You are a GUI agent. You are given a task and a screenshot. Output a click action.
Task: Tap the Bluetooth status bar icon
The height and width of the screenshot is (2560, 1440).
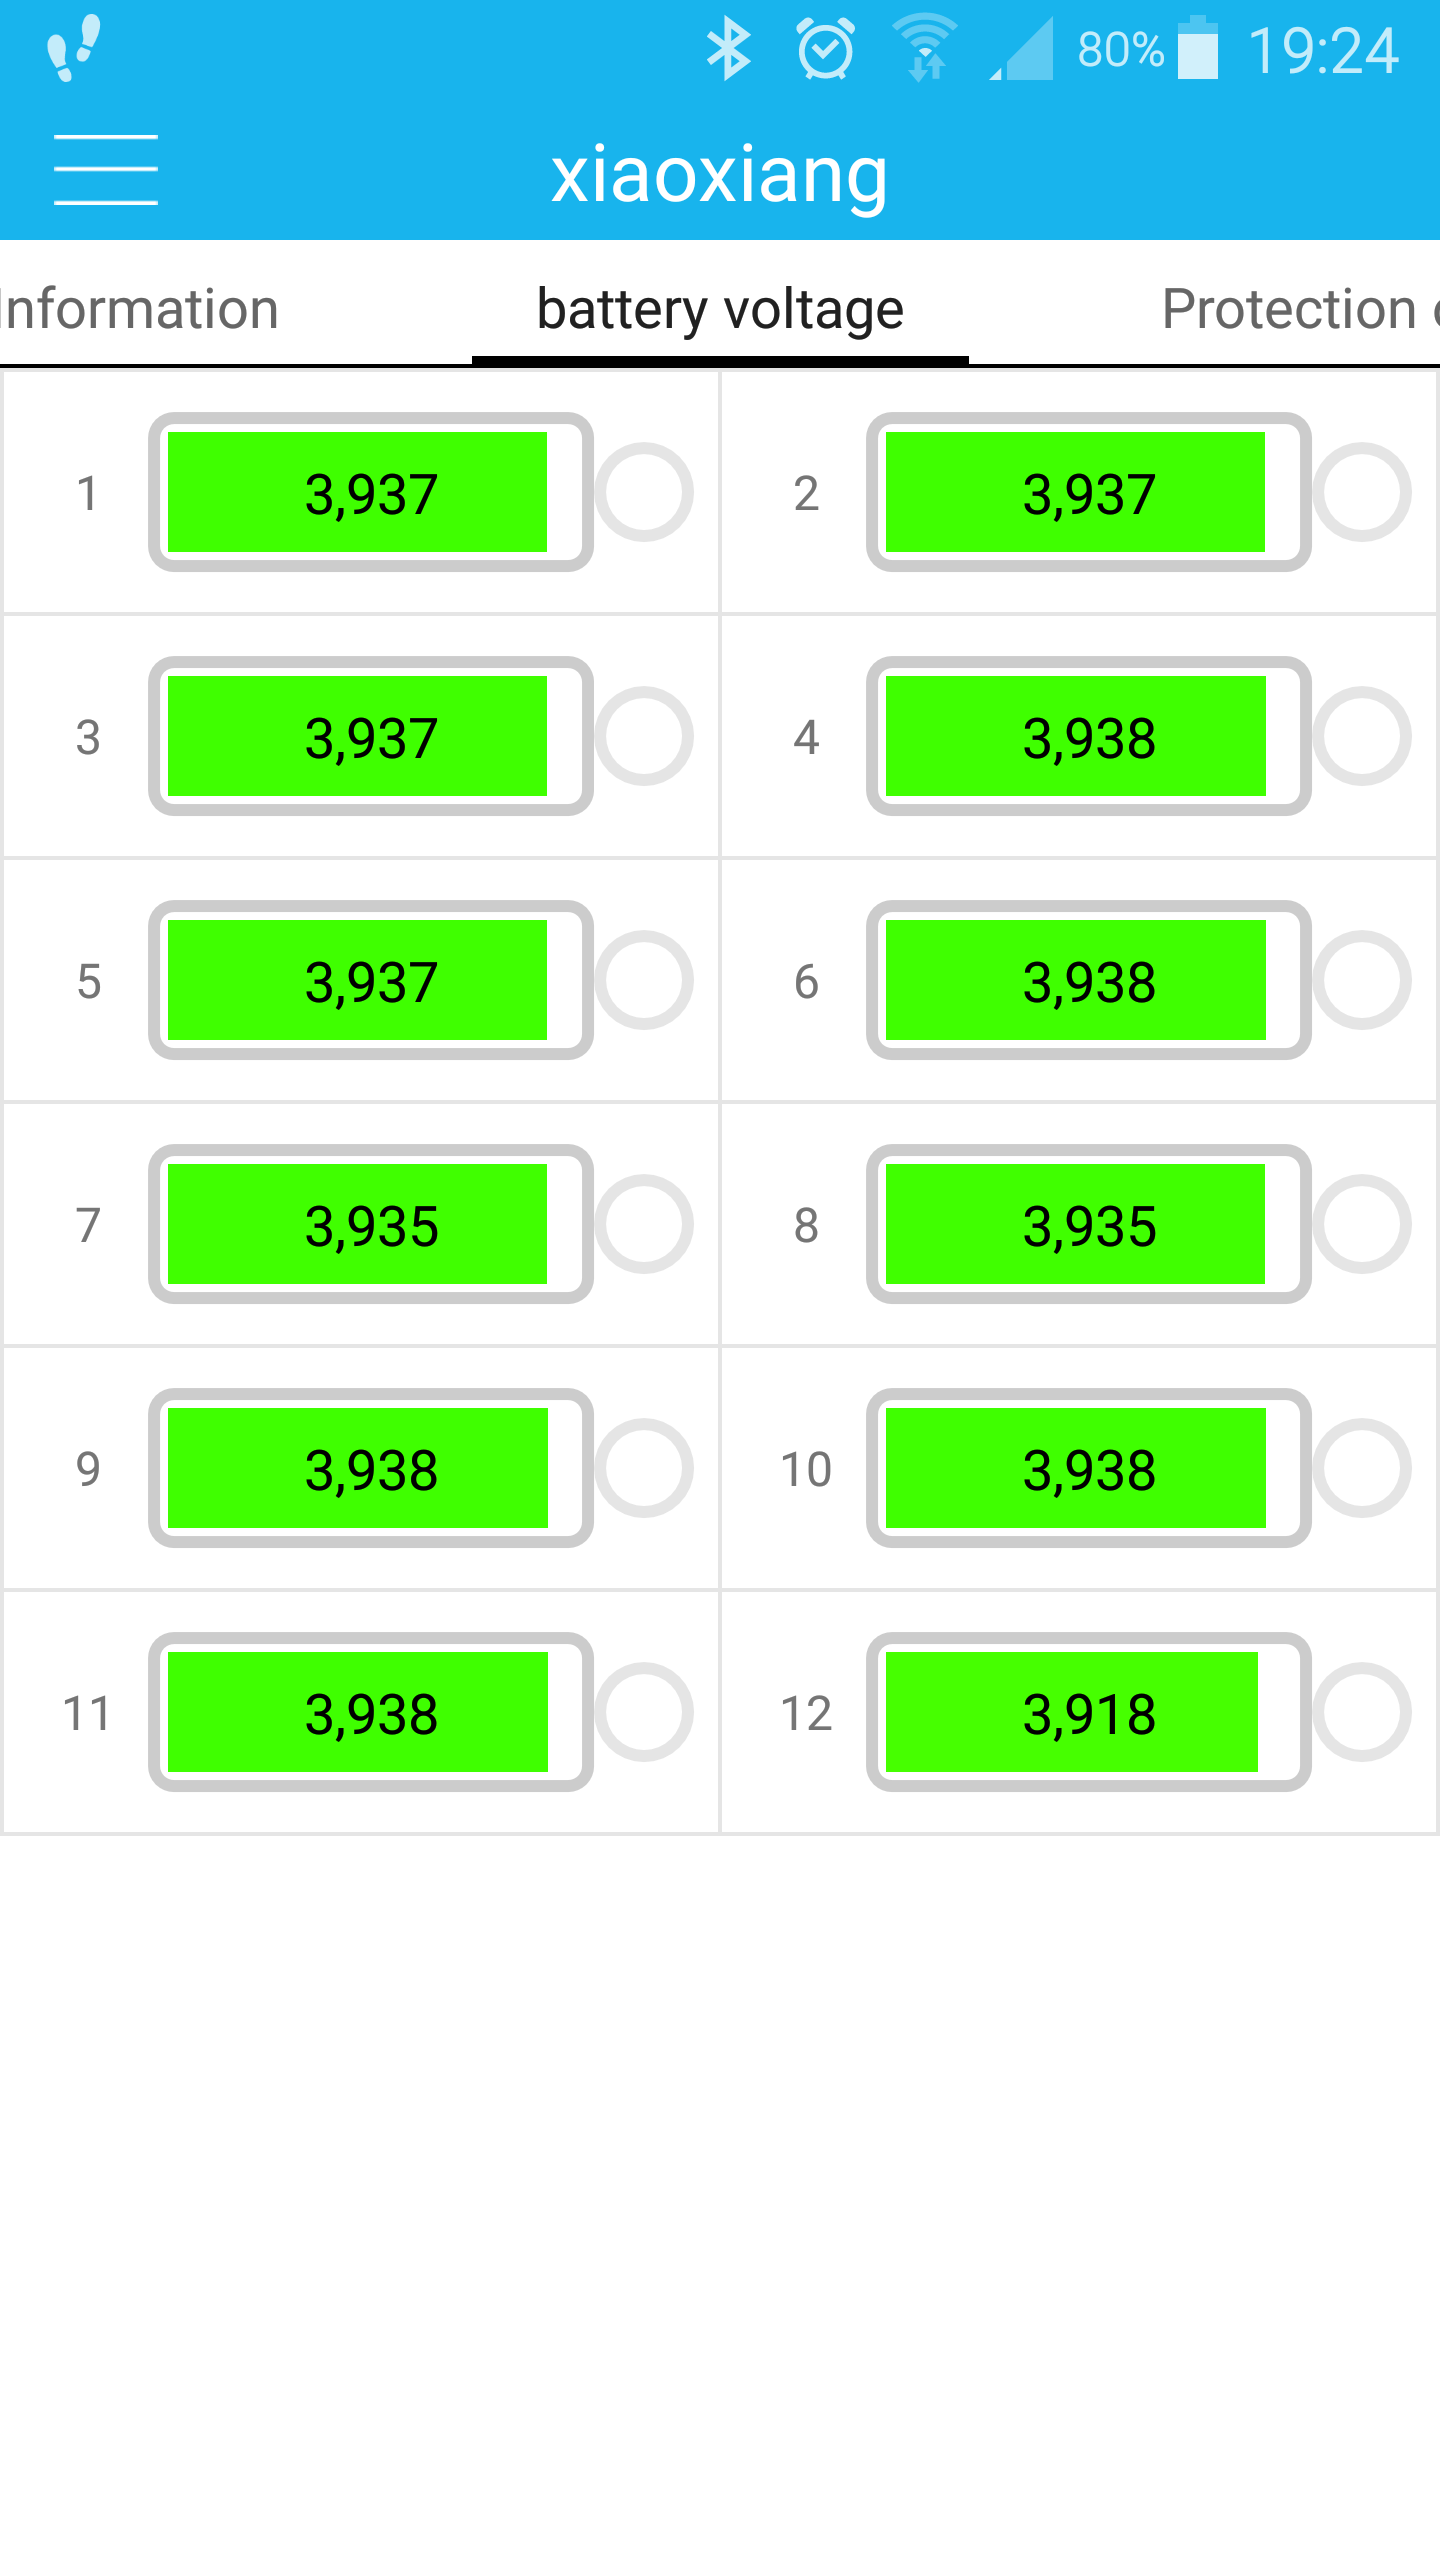coord(728,49)
